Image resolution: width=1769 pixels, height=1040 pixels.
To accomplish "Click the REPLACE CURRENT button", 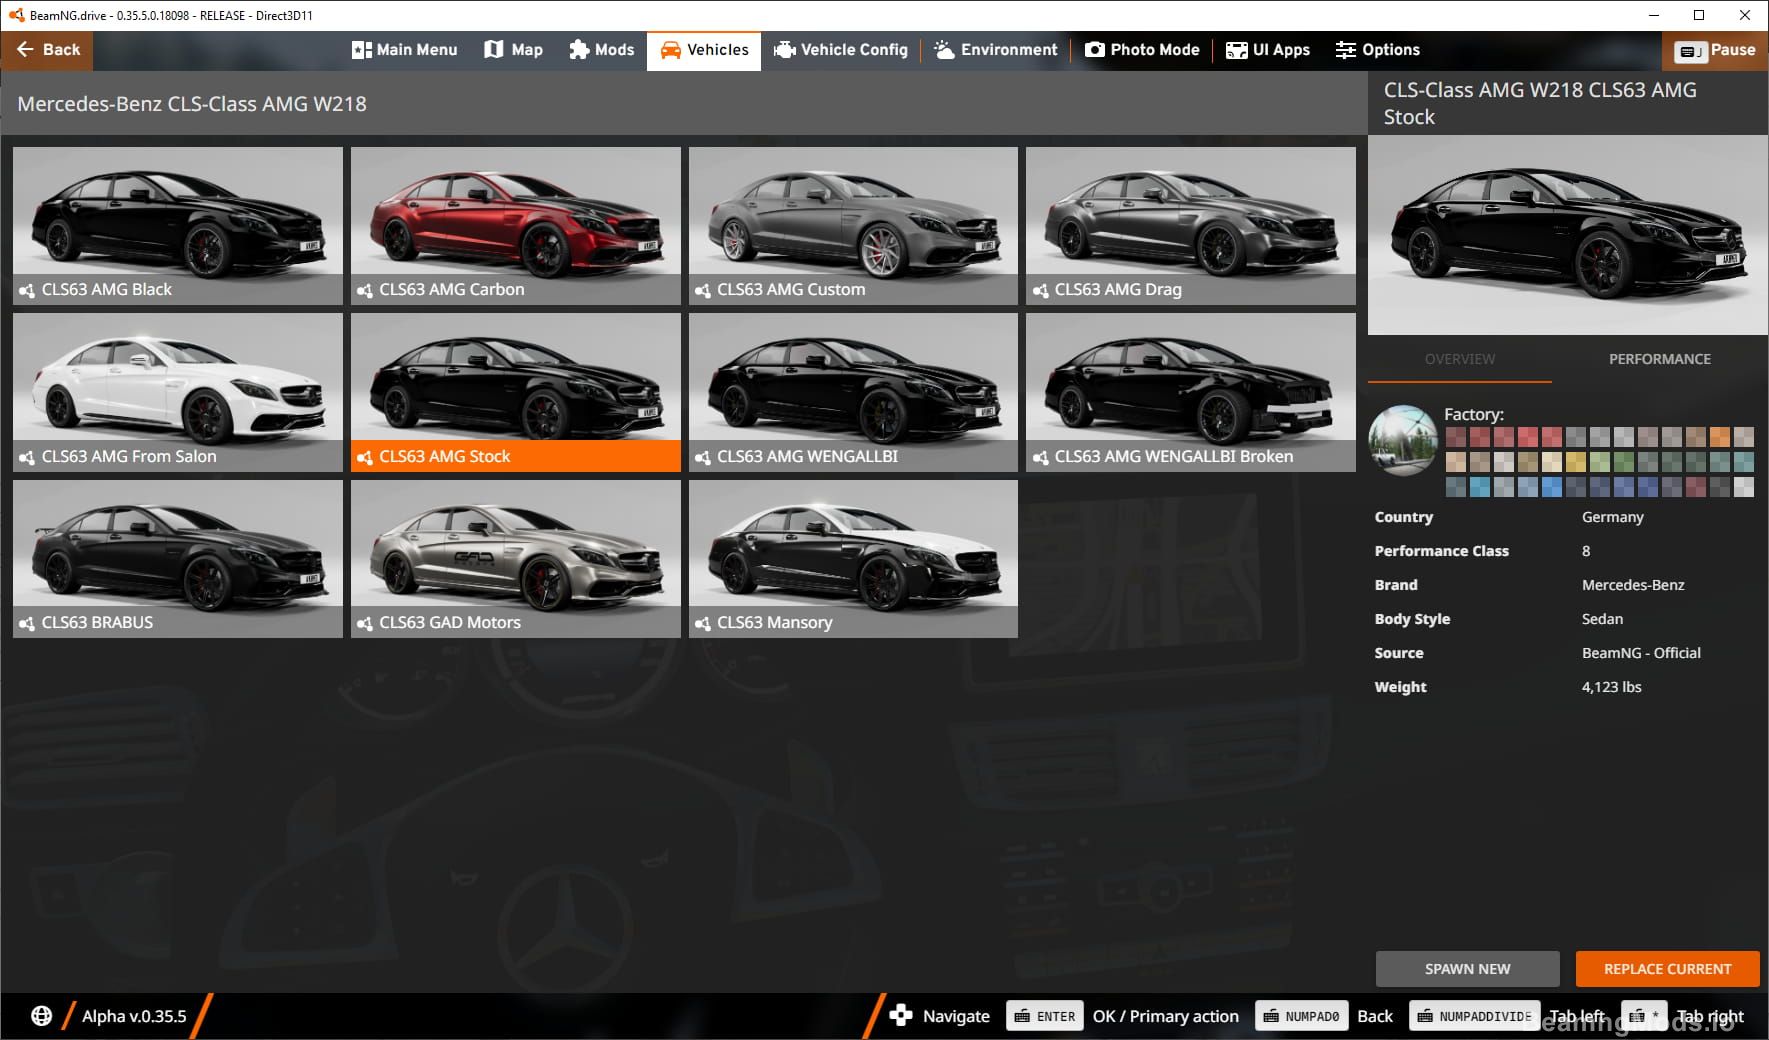I will pos(1667,969).
